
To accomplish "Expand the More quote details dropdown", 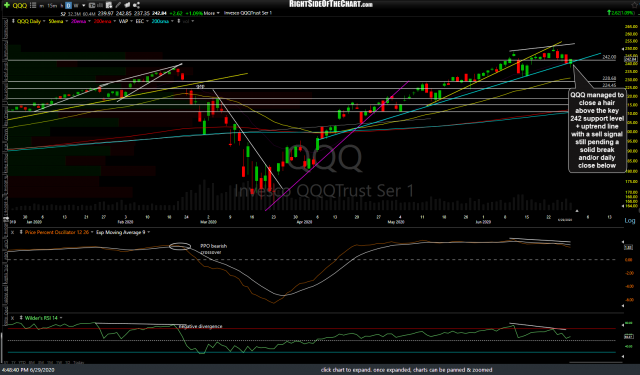I will [212, 13].
